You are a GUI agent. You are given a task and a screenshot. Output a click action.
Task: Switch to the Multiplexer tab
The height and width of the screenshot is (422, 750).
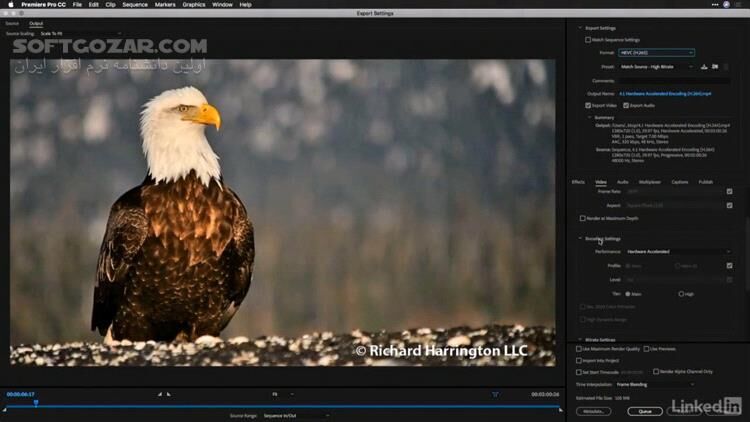coord(650,182)
